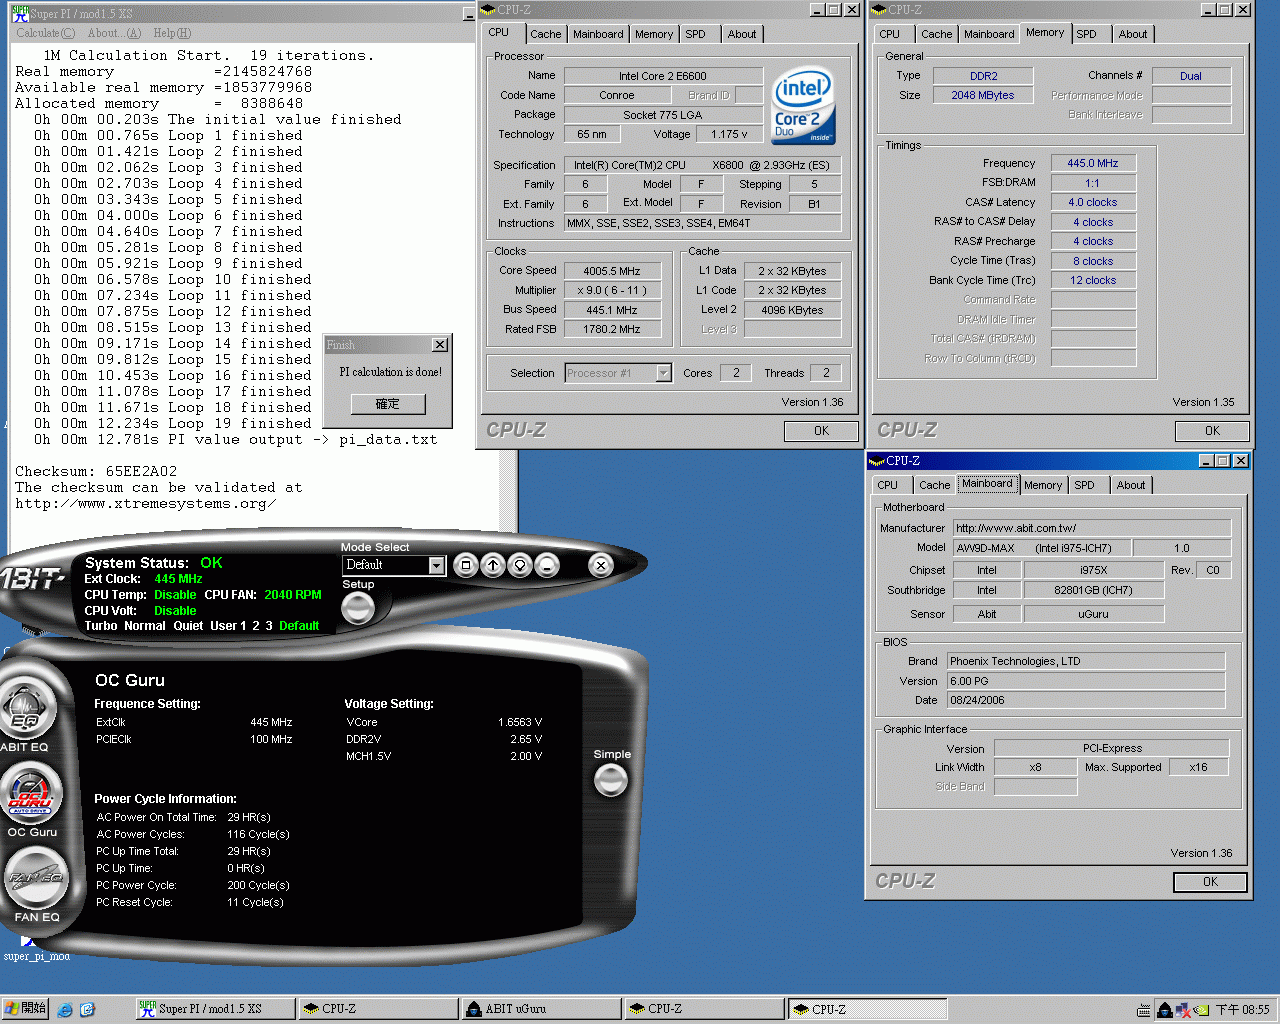The image size is (1280, 1024).
Task: Click the second quick launch browser icon
Action: [x=87, y=1010]
